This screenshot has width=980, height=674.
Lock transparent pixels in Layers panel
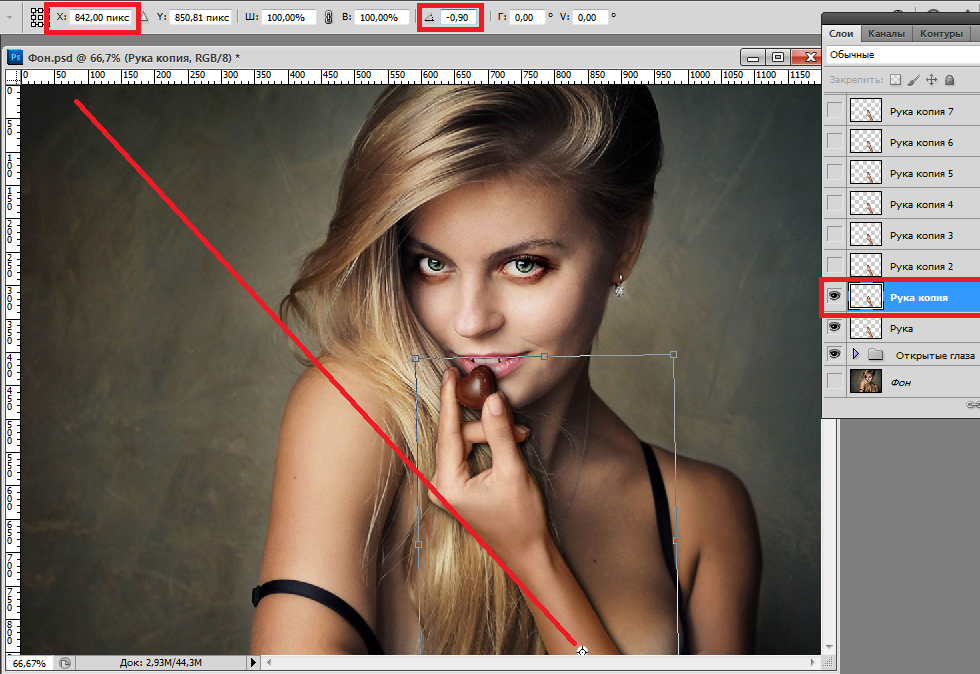[896, 79]
